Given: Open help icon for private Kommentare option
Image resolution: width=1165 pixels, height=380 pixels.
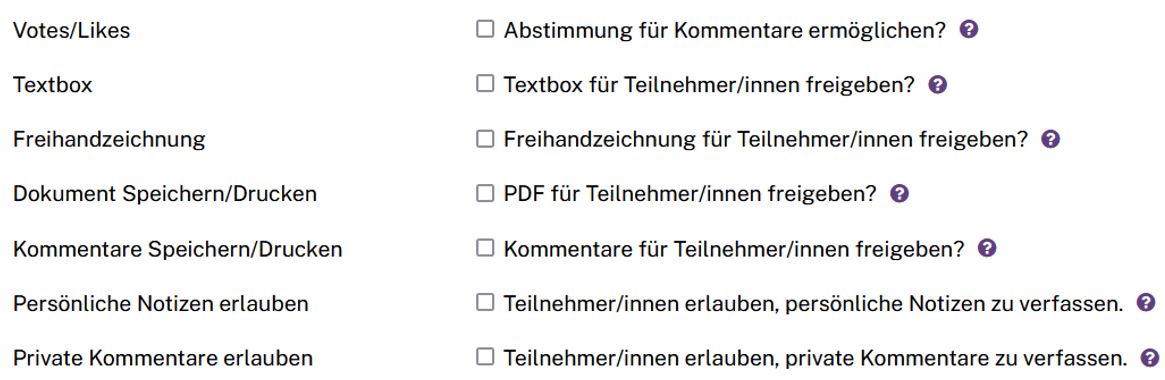Looking at the screenshot, I should [1151, 358].
